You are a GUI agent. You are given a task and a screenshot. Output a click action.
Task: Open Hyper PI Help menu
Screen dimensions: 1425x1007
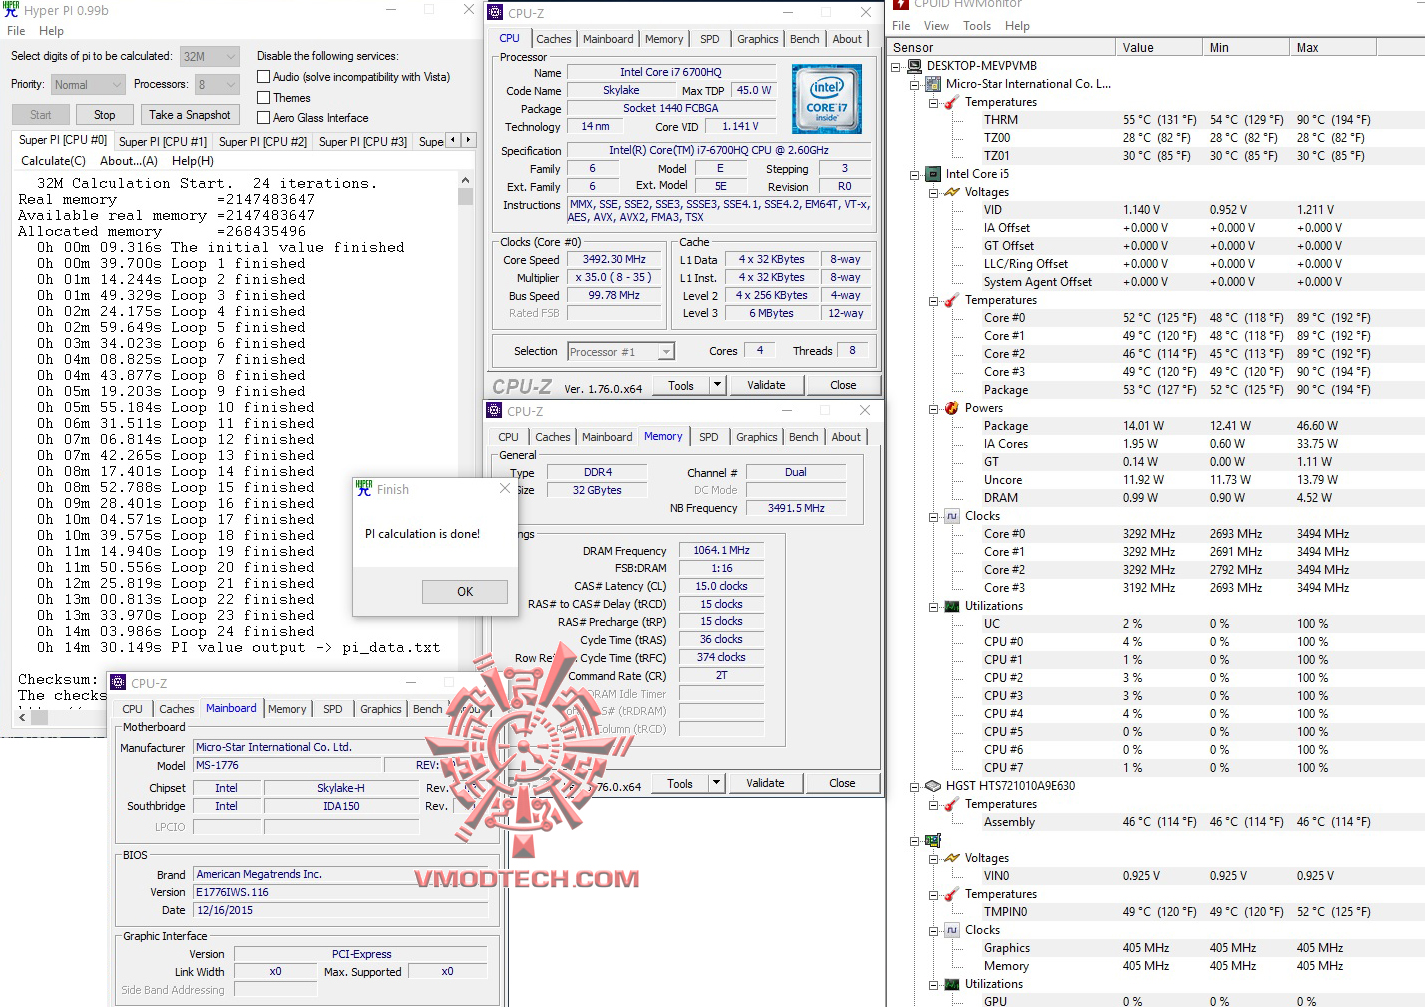pyautogui.click(x=51, y=31)
